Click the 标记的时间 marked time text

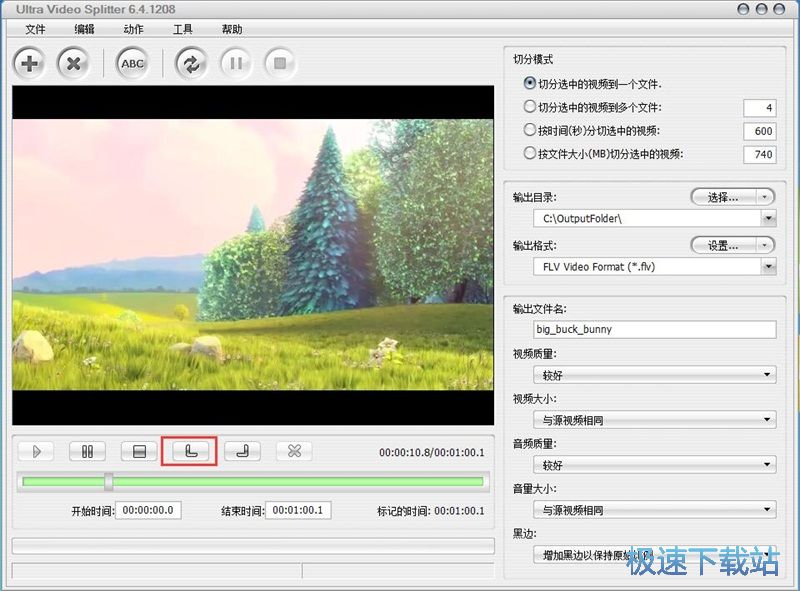coord(431,511)
